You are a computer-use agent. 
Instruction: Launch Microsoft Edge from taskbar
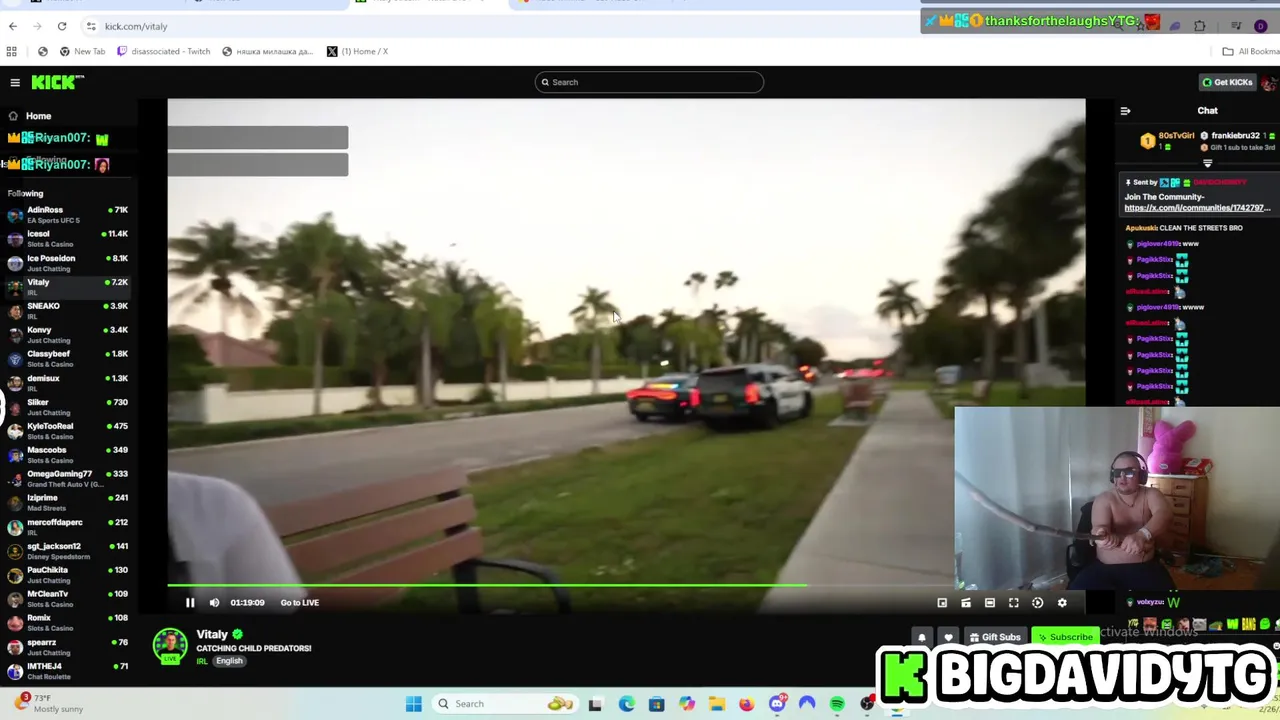pyautogui.click(x=626, y=704)
